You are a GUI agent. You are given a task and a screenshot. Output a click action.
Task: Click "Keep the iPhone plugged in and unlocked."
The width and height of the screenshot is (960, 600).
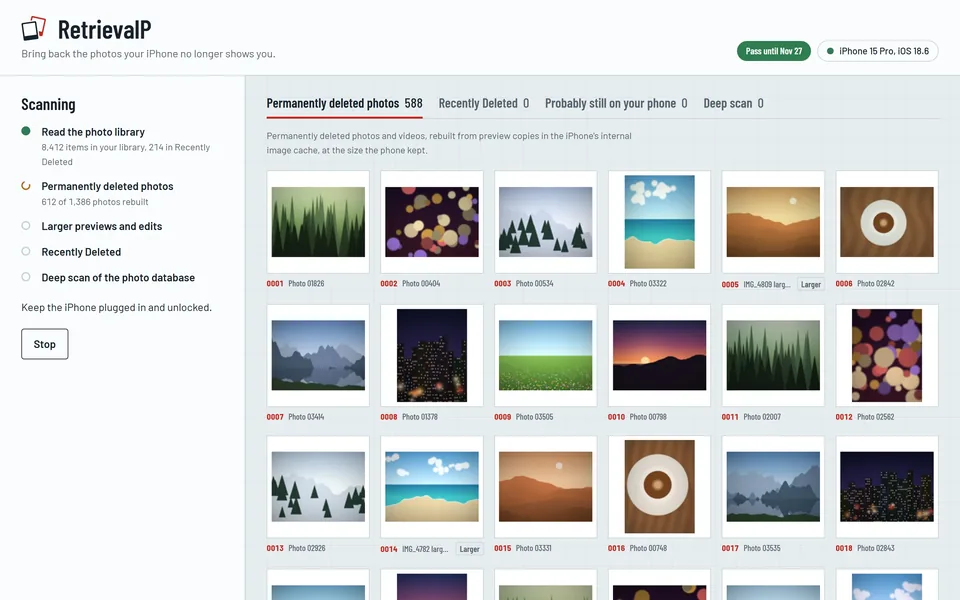pos(116,307)
